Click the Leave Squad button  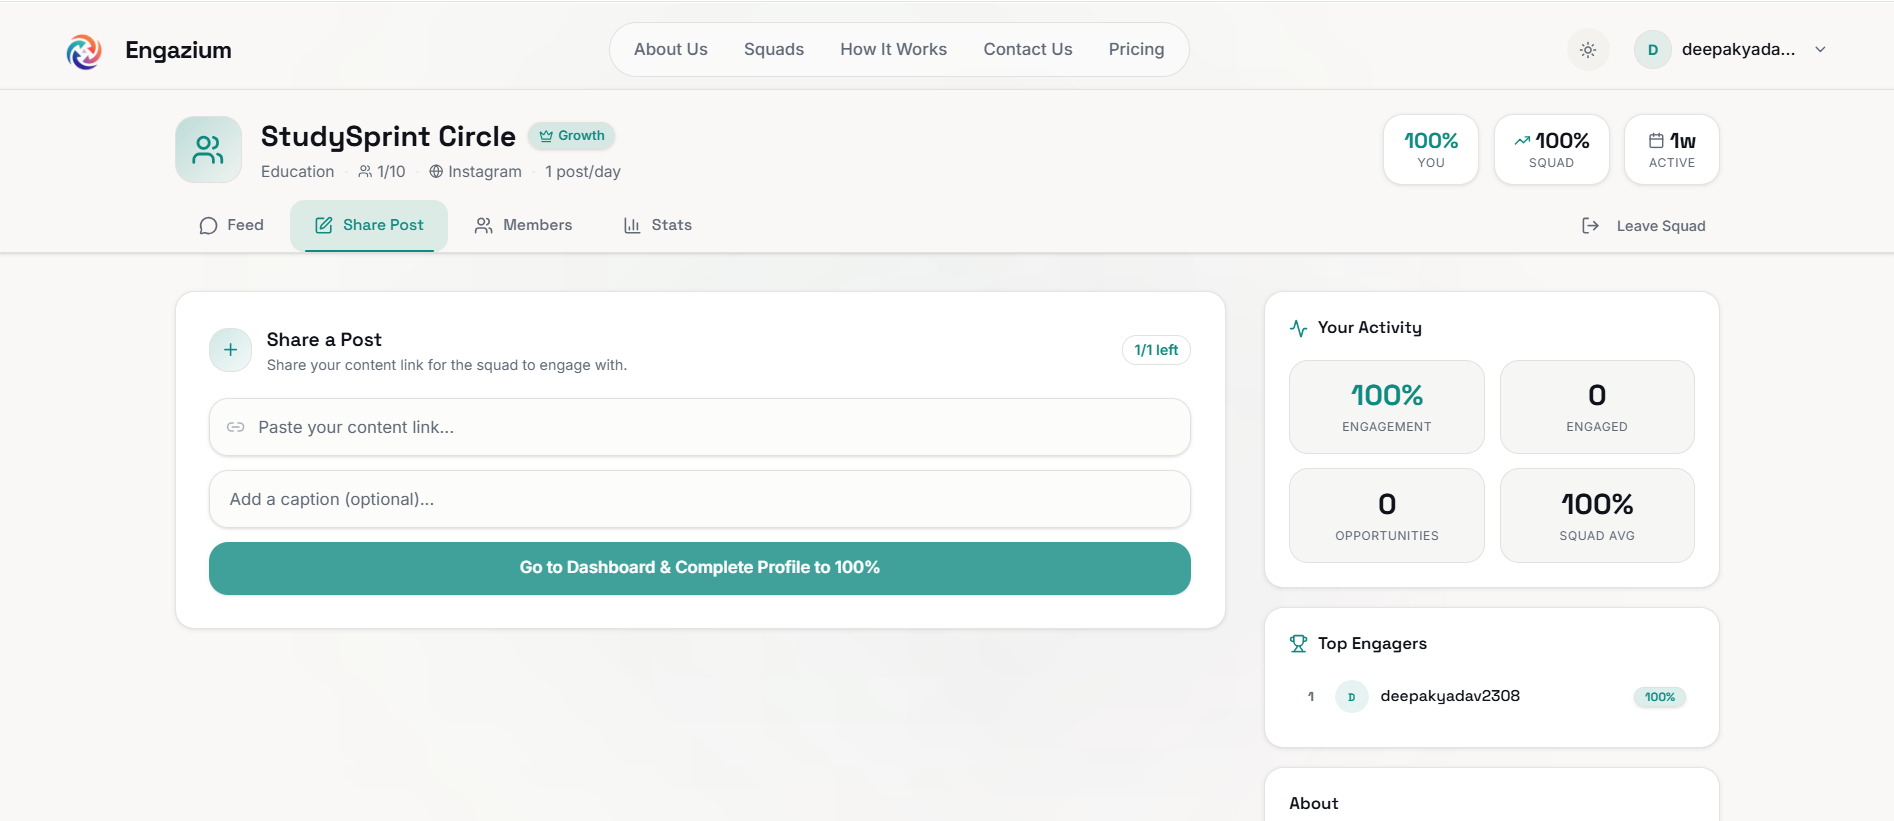(x=1644, y=226)
